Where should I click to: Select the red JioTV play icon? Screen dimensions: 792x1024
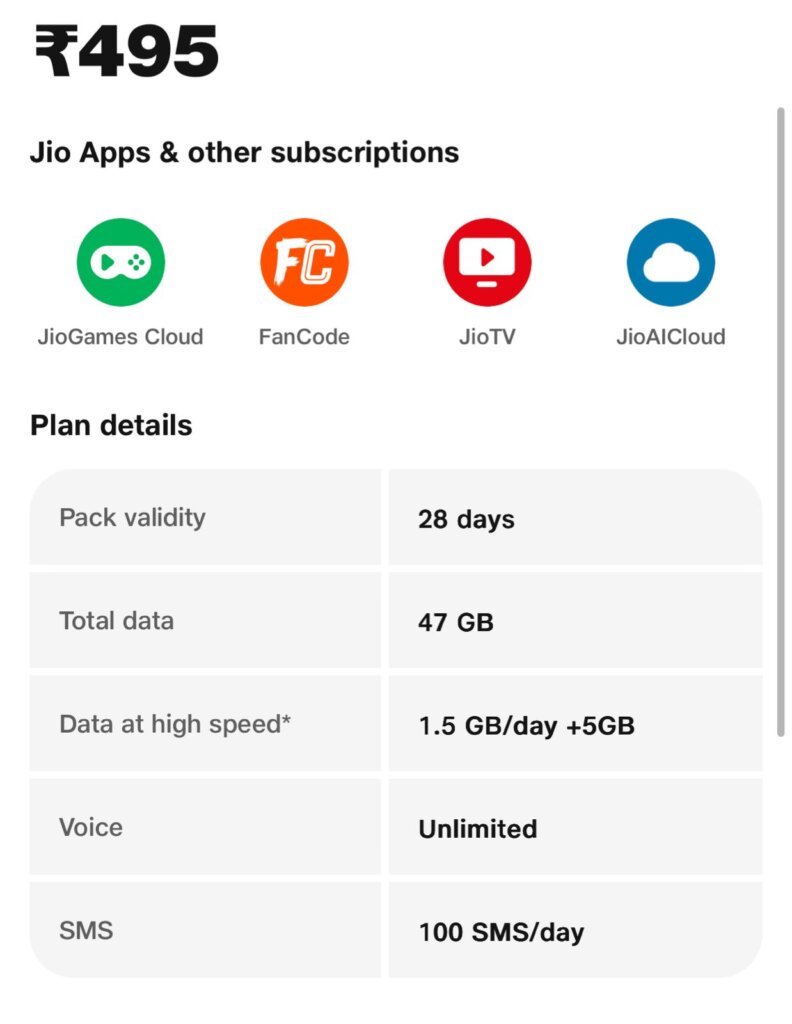487,262
